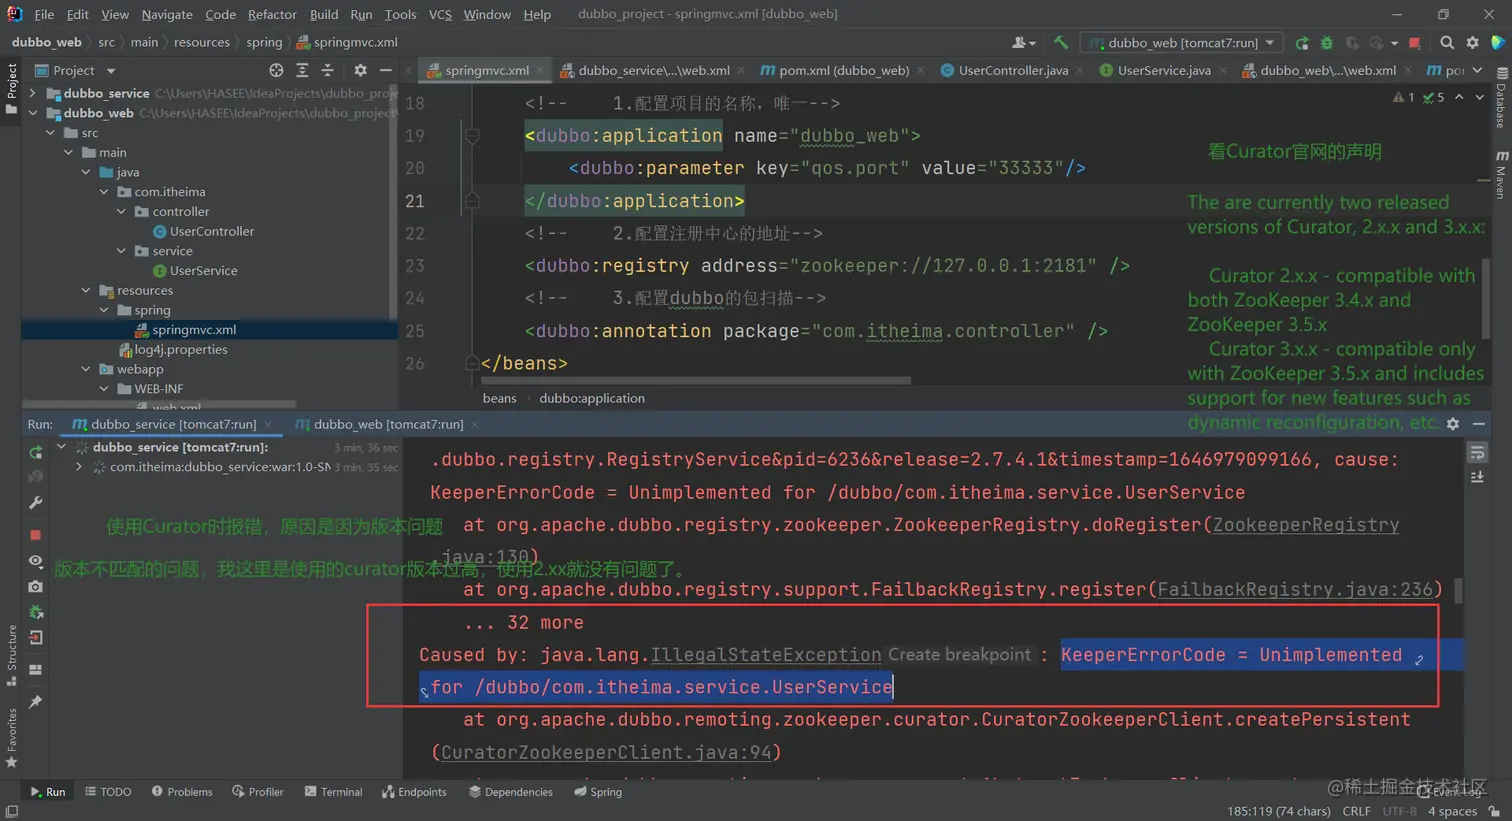Select log4j.properties in the project tree
The image size is (1512, 821).
[181, 349]
